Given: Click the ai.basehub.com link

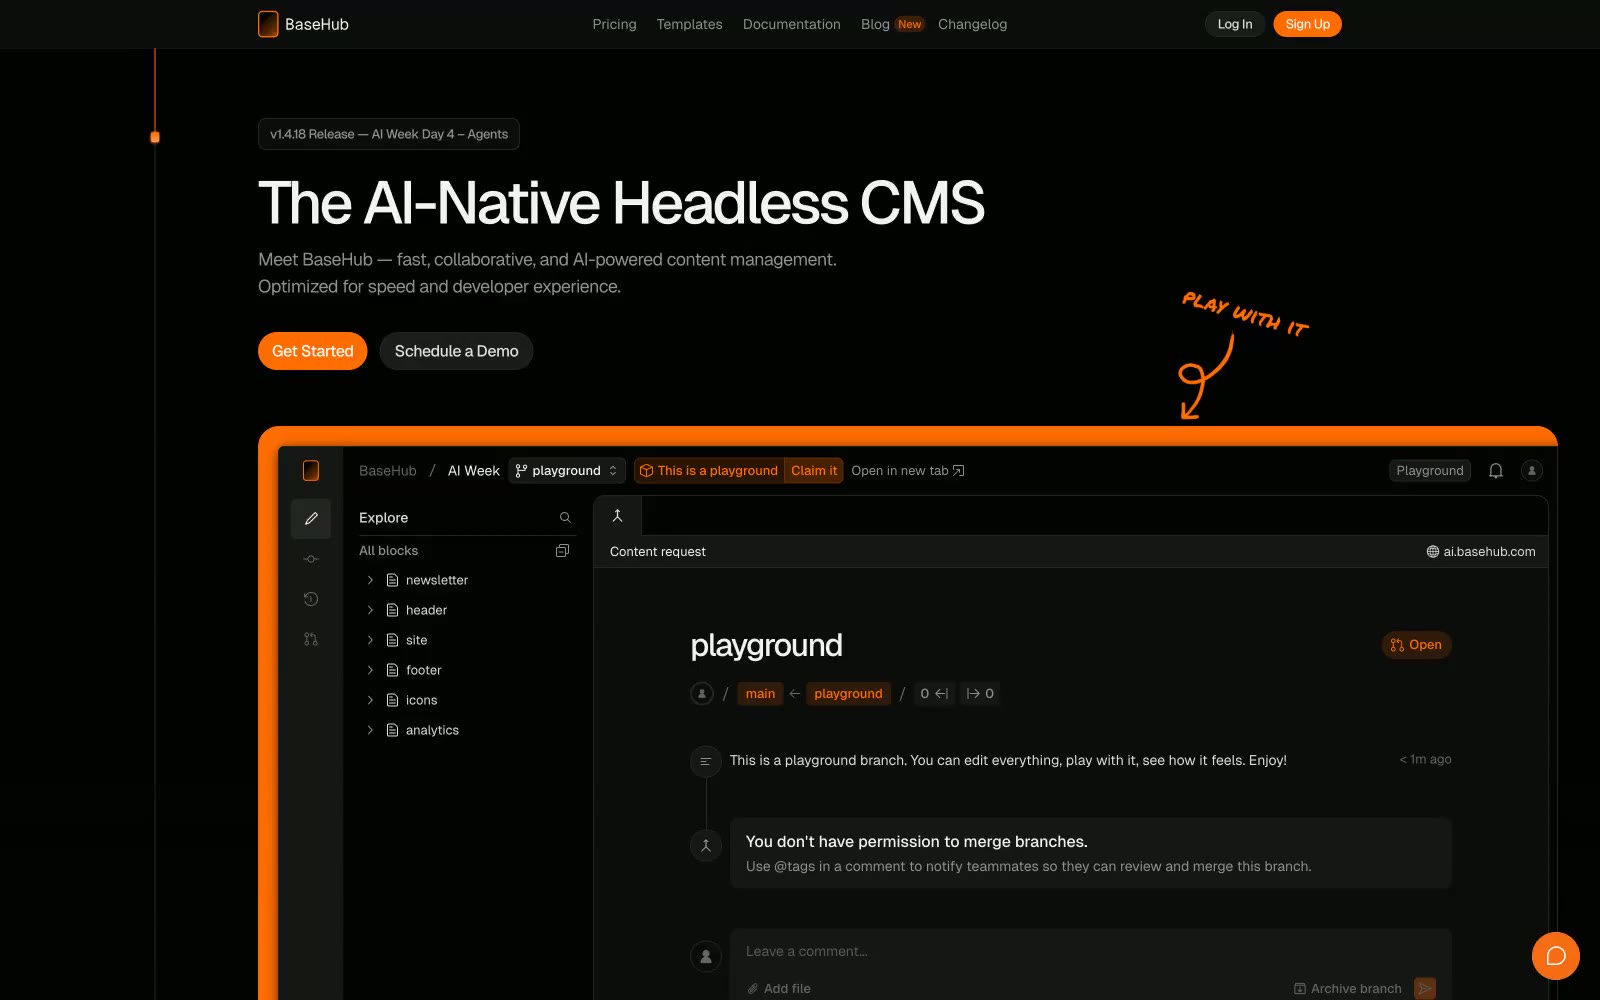Looking at the screenshot, I should click(1481, 552).
